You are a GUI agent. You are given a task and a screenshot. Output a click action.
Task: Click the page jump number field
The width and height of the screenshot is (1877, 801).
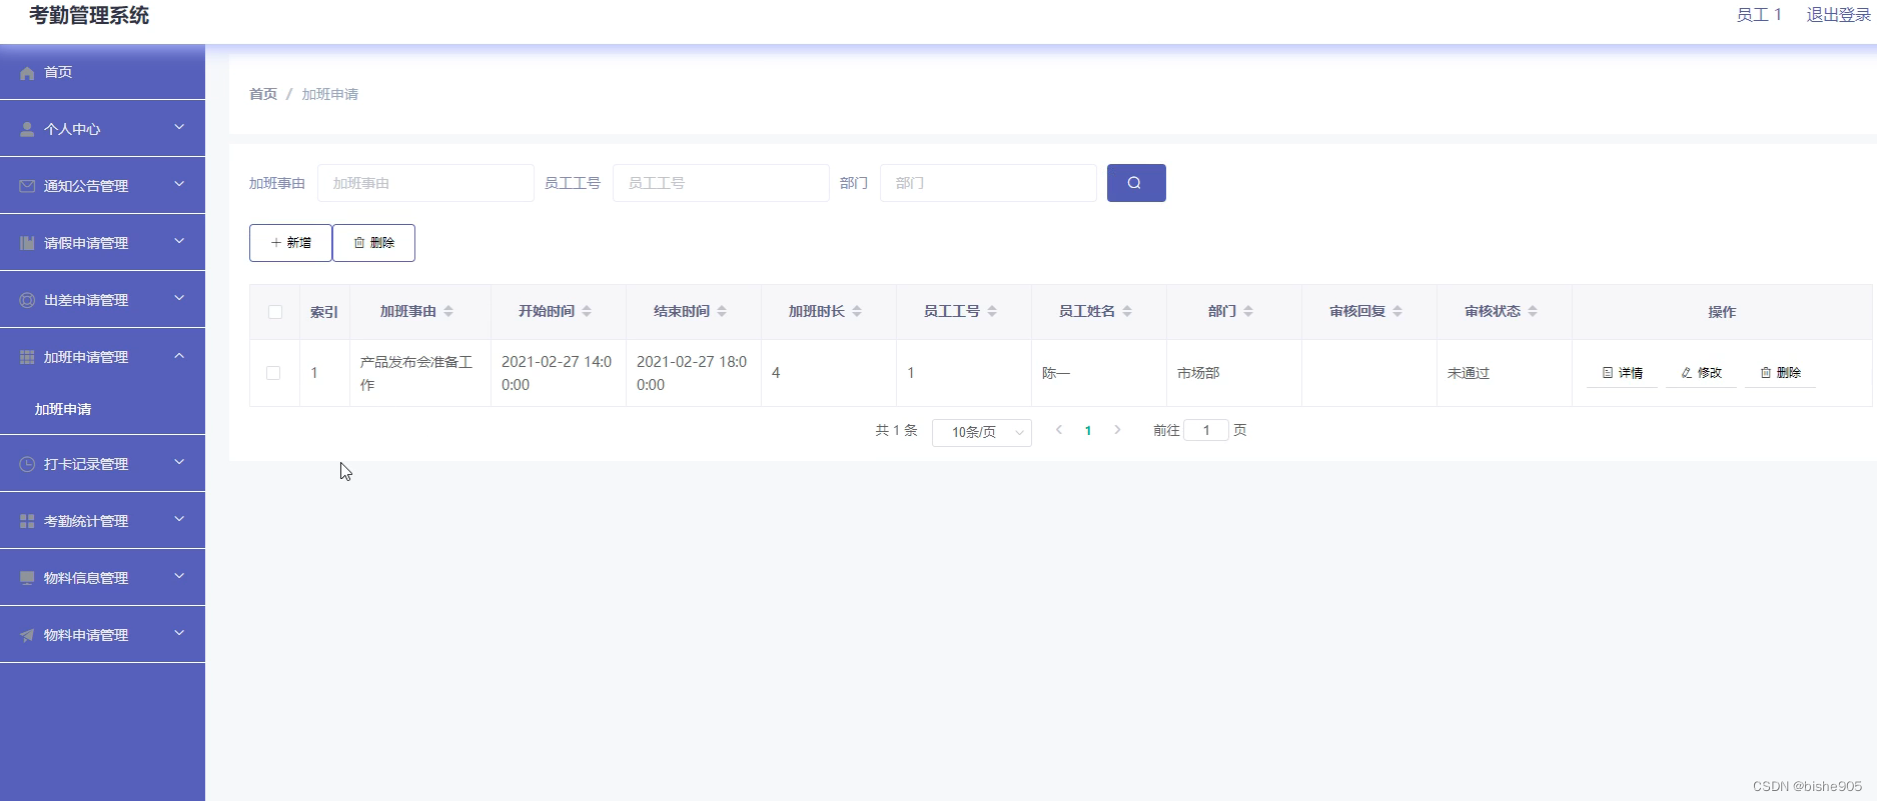pos(1206,430)
